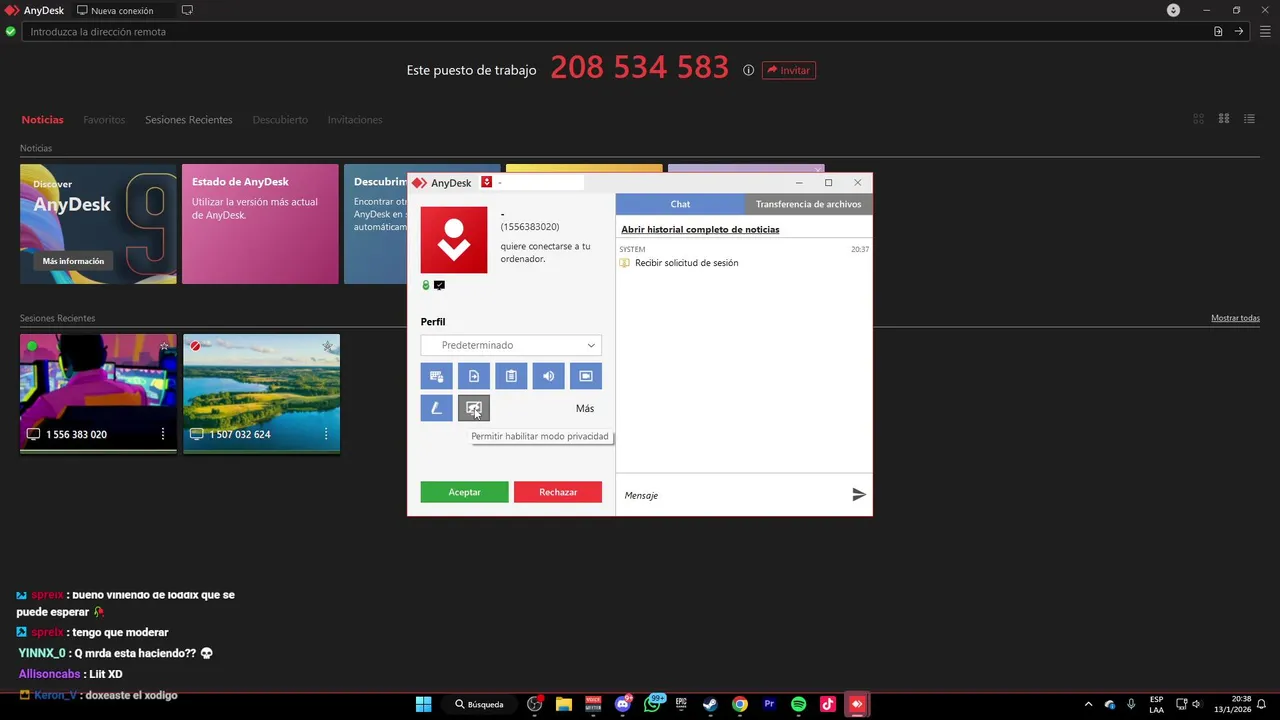The height and width of the screenshot is (720, 1280).
Task: Toggle clipboard access permission
Action: [511, 376]
